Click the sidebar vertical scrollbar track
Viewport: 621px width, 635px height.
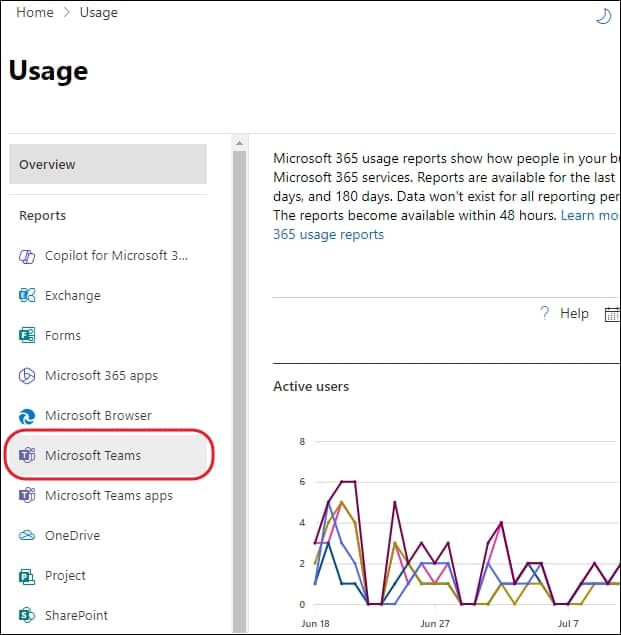(x=239, y=391)
